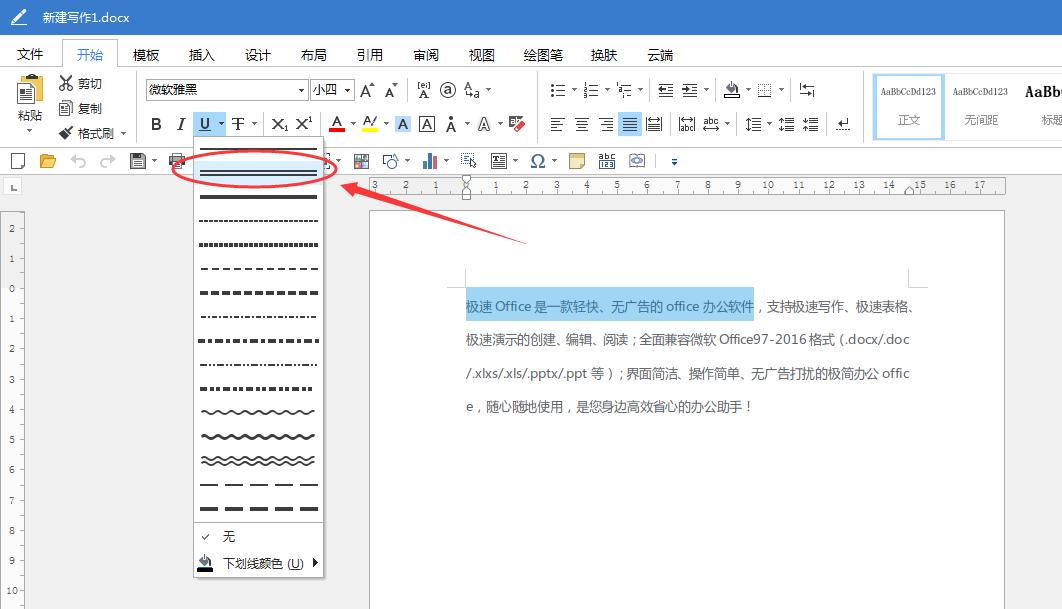This screenshot has width=1062, height=609.
Task: Apply the 正文 paragraph style
Action: 908,105
